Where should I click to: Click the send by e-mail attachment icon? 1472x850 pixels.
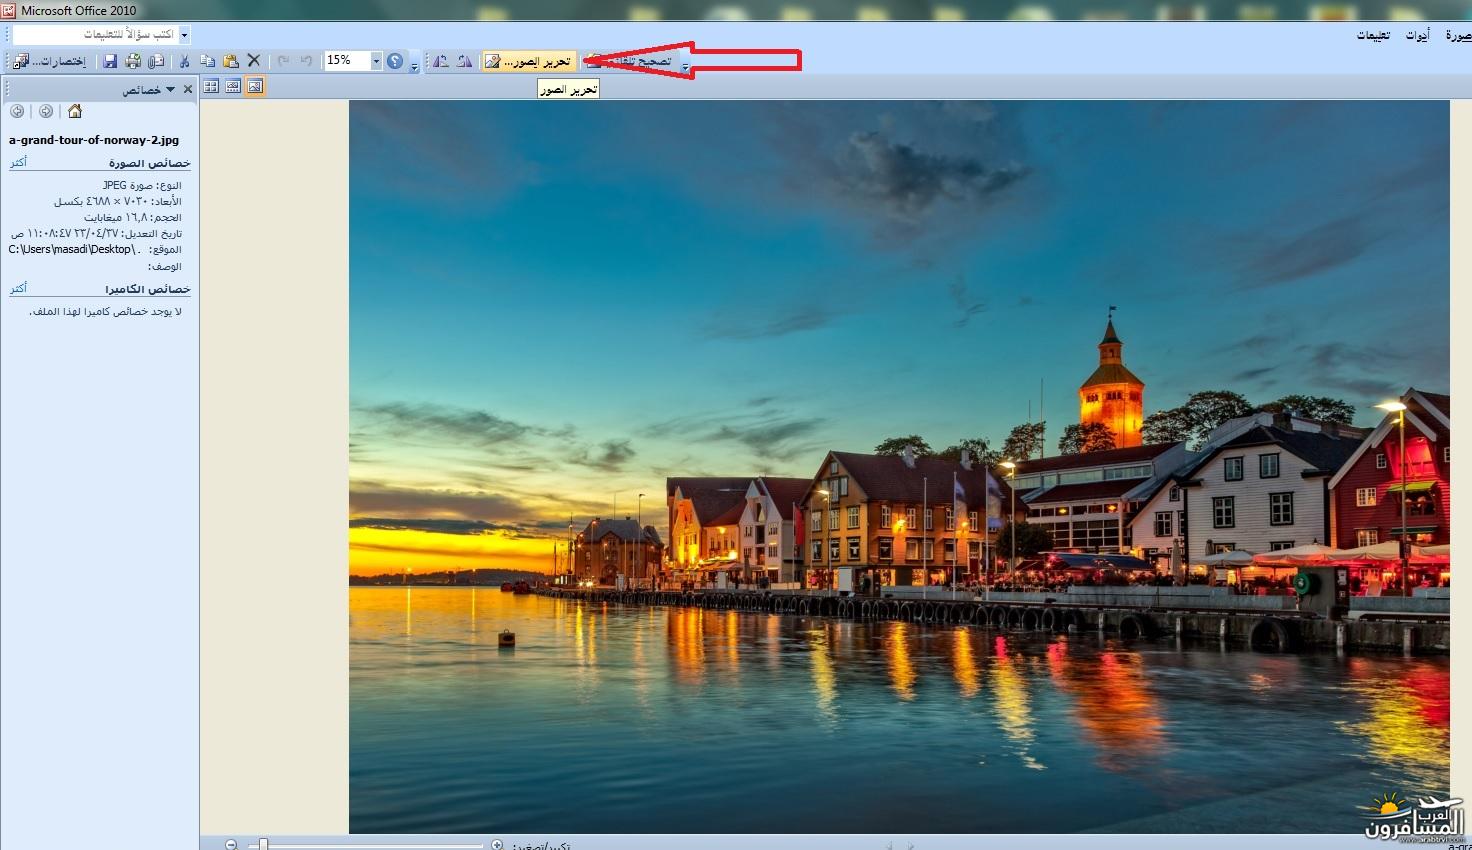tap(156, 61)
